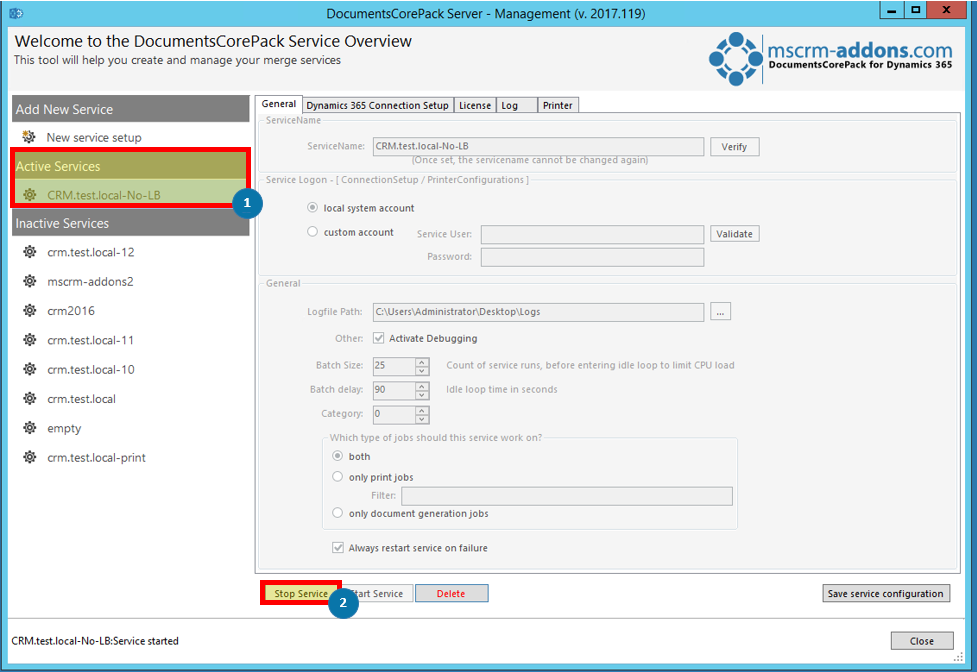Click the Password field
The width and height of the screenshot is (977, 672).
pyautogui.click(x=592, y=257)
